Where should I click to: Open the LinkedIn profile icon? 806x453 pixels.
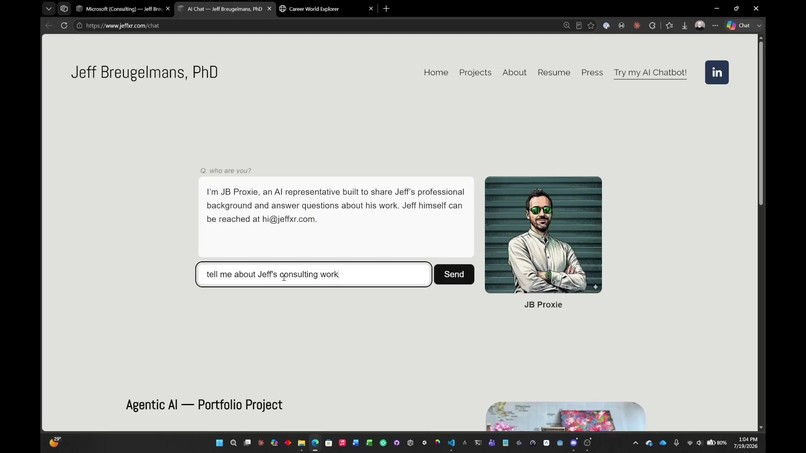(x=717, y=73)
